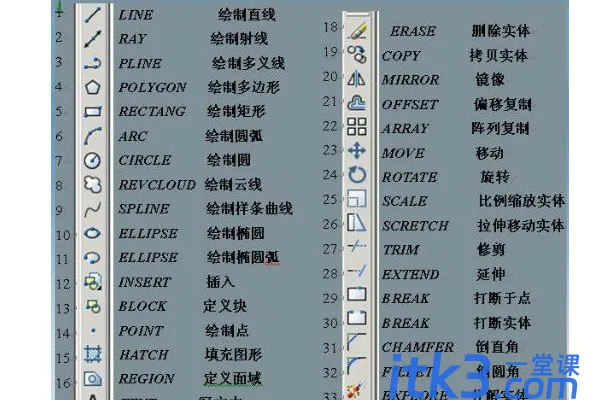Click the Circle tool icon
600x400 pixels.
point(92,160)
